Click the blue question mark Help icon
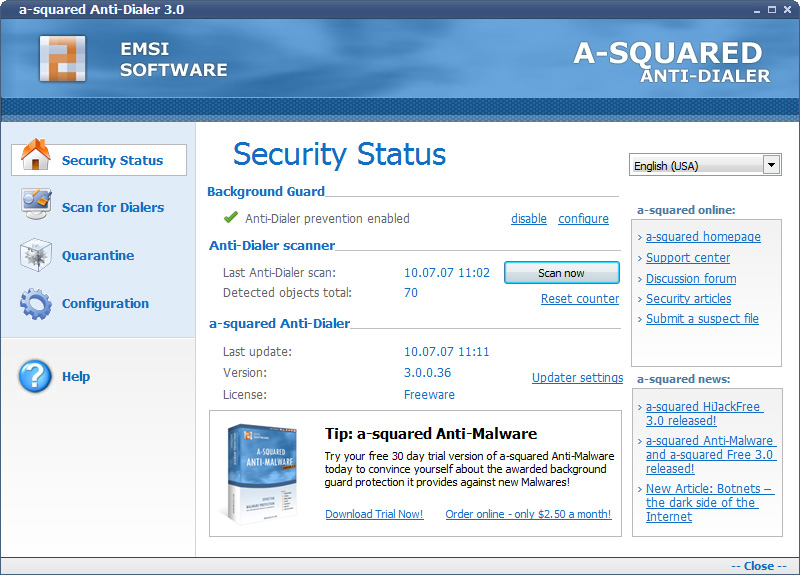The image size is (800, 575). click(x=35, y=376)
